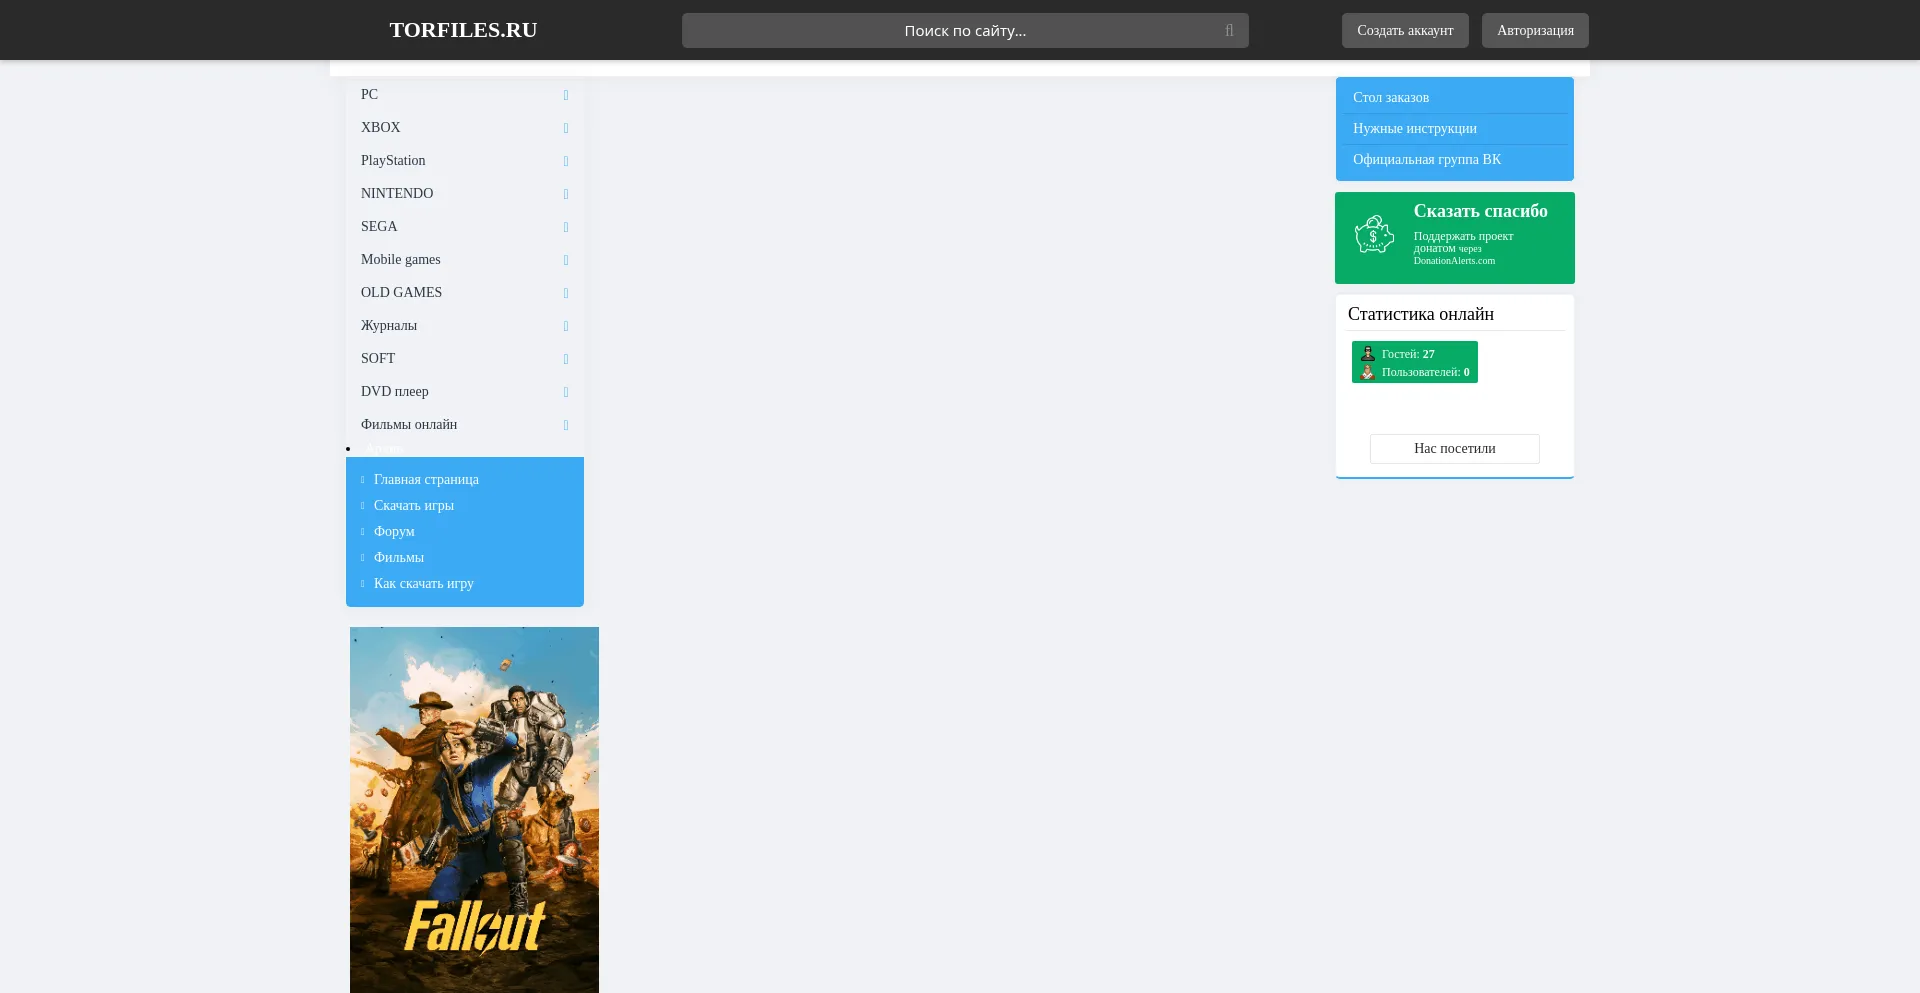Open the XBOX category

pos(380,127)
